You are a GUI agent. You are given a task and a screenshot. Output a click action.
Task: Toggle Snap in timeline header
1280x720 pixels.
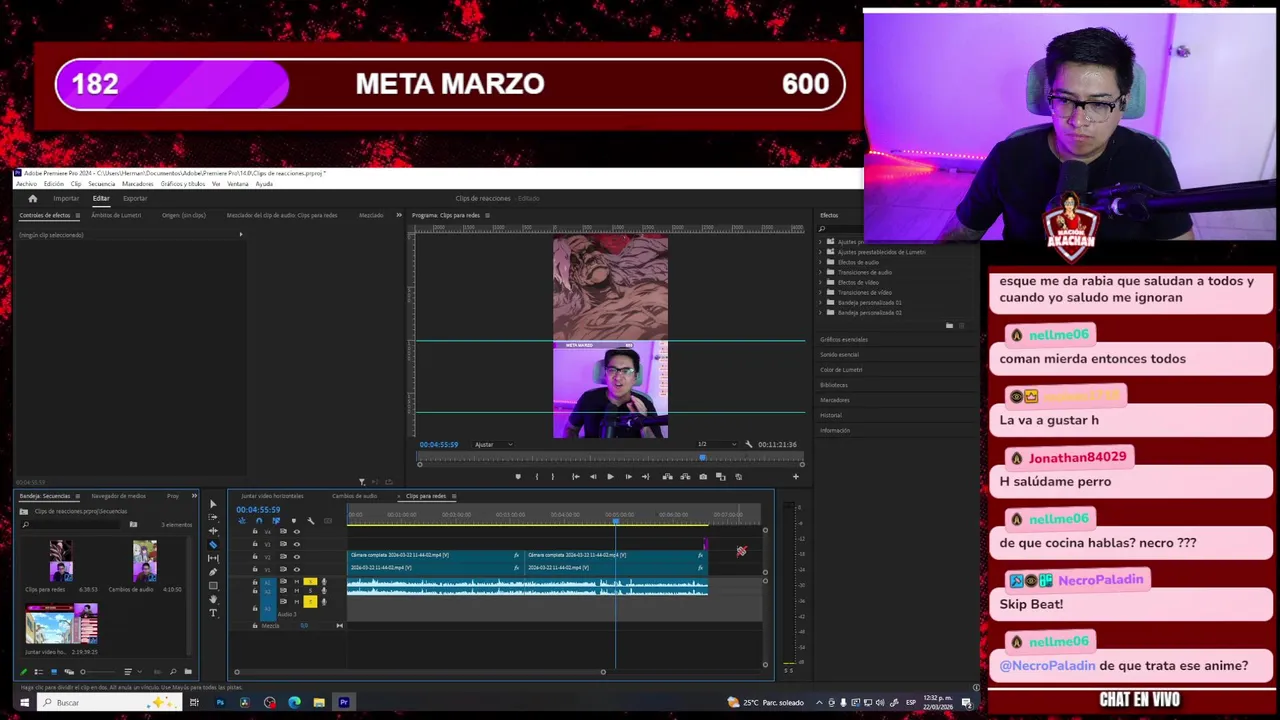pyautogui.click(x=259, y=521)
